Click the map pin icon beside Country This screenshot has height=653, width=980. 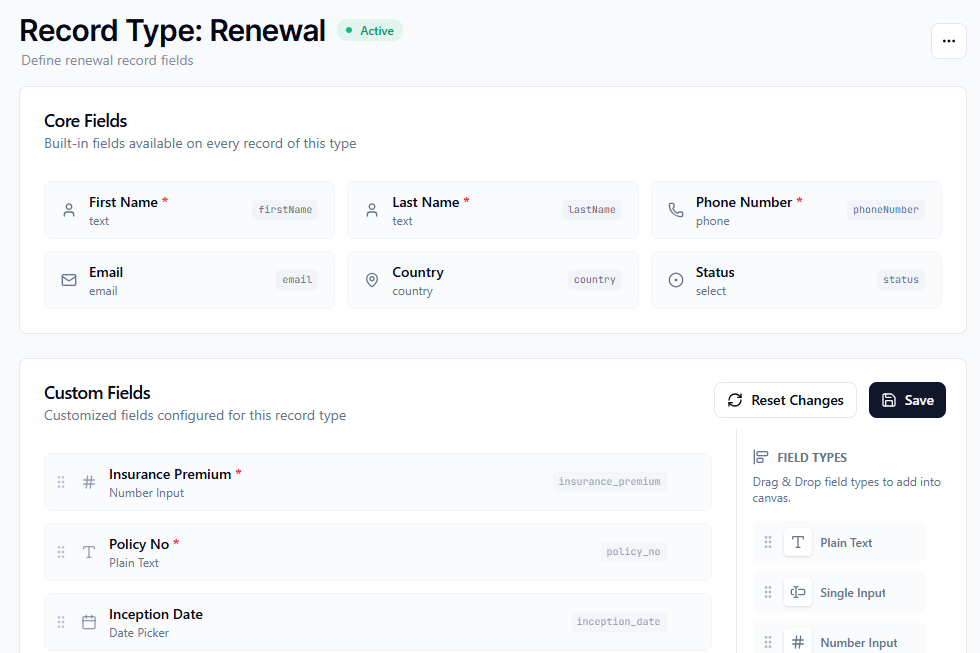tap(372, 280)
